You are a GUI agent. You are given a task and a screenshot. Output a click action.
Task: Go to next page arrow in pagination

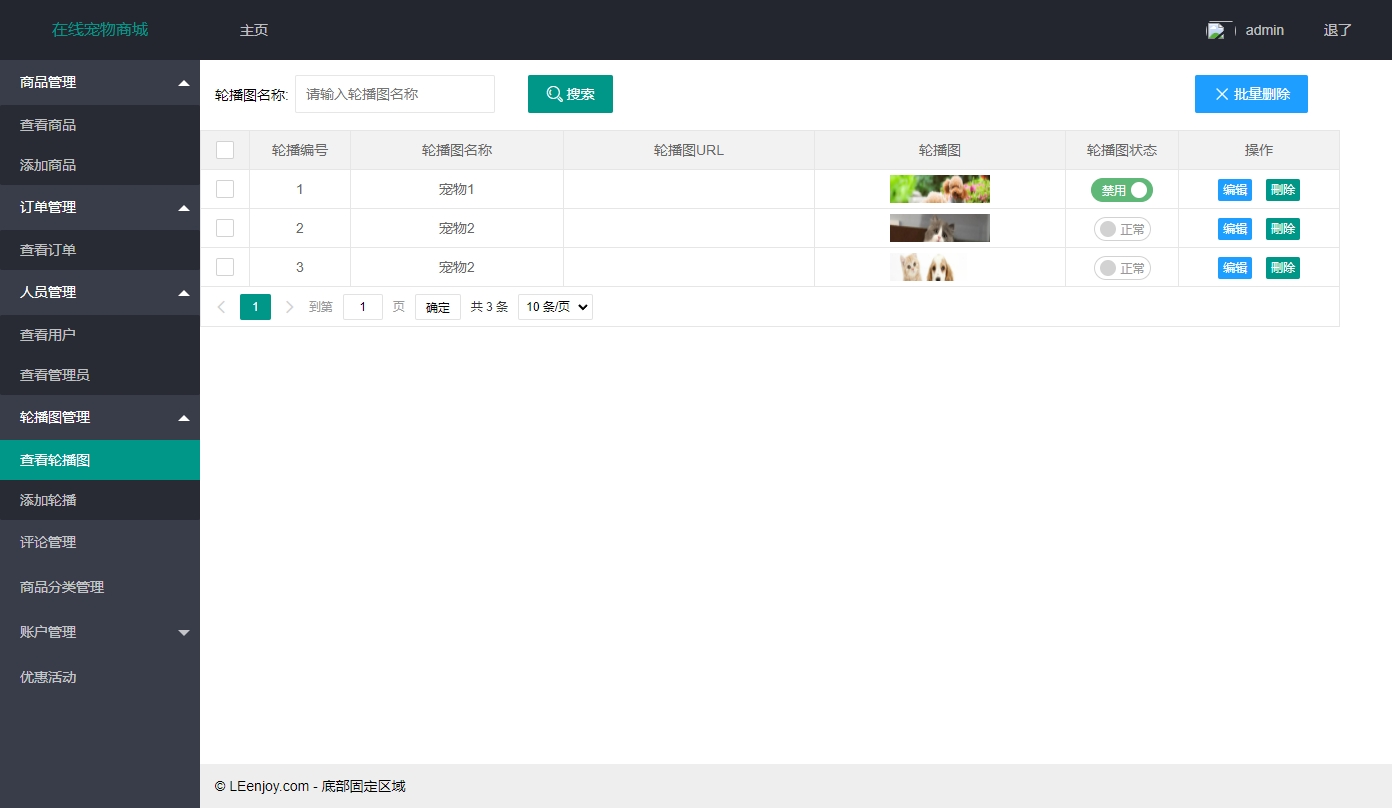[x=290, y=307]
